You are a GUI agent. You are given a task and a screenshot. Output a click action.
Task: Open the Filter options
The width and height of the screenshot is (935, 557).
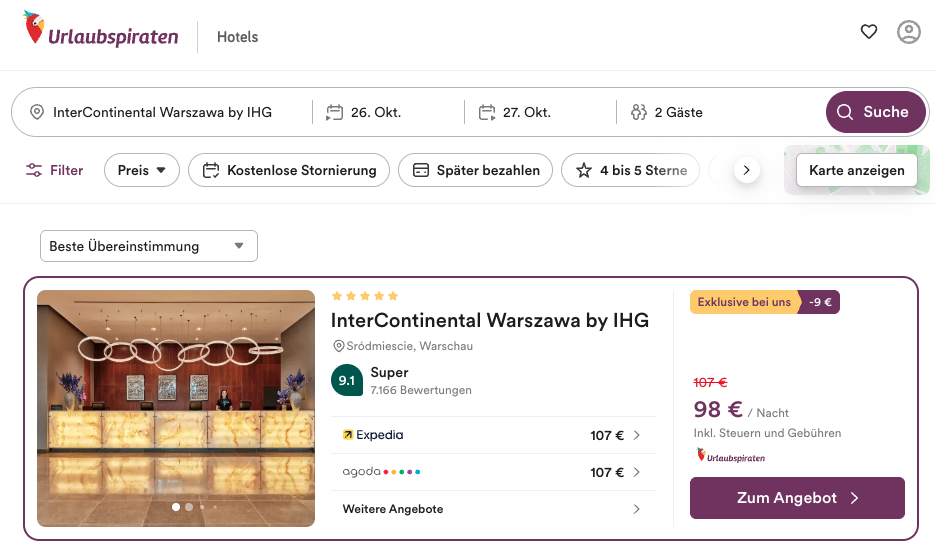54,170
